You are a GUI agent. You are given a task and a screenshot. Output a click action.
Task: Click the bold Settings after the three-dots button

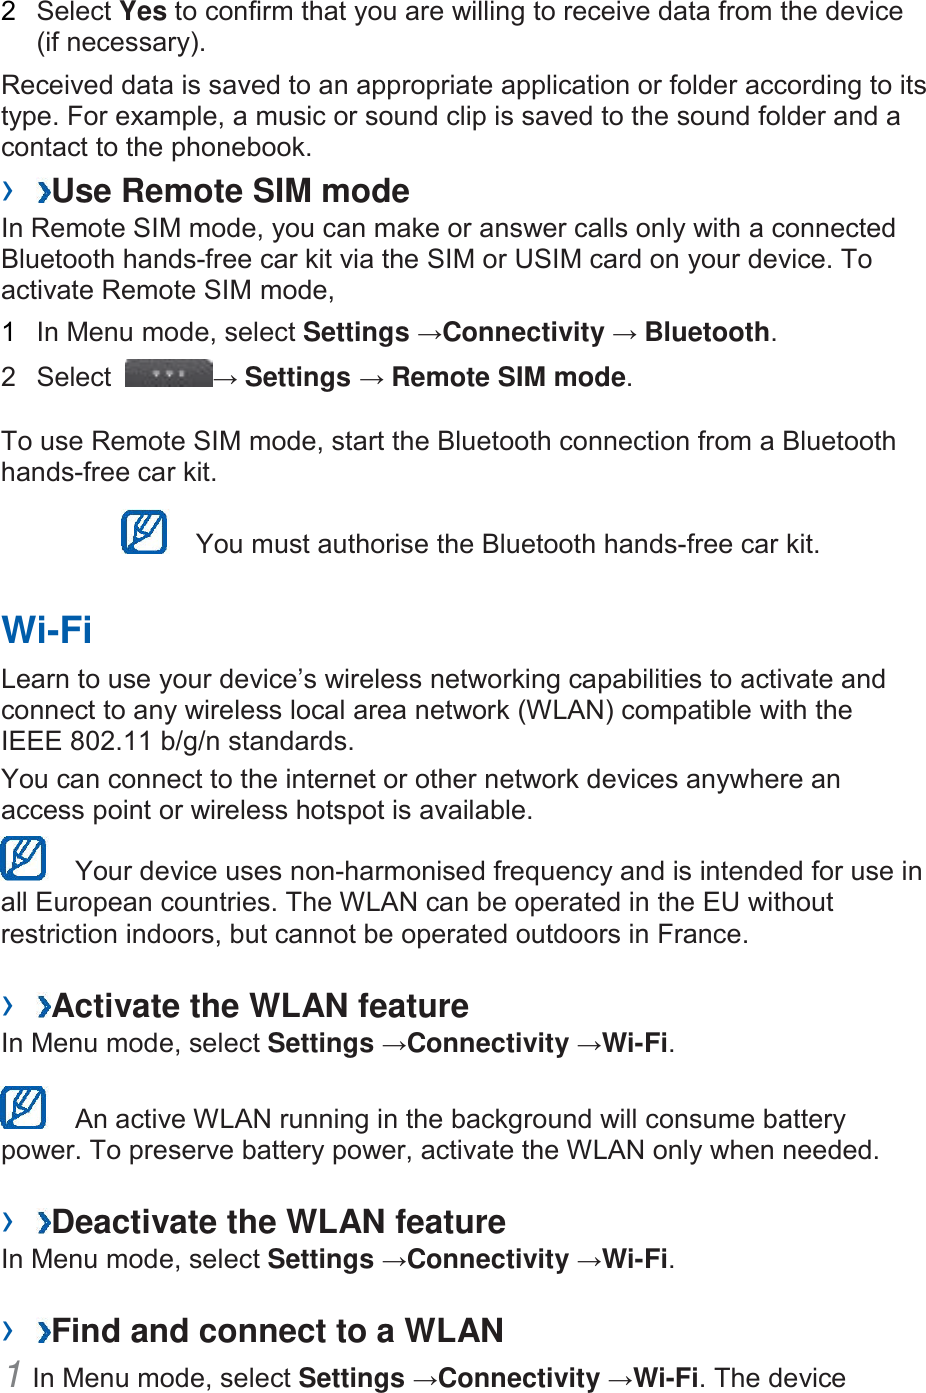click(298, 377)
